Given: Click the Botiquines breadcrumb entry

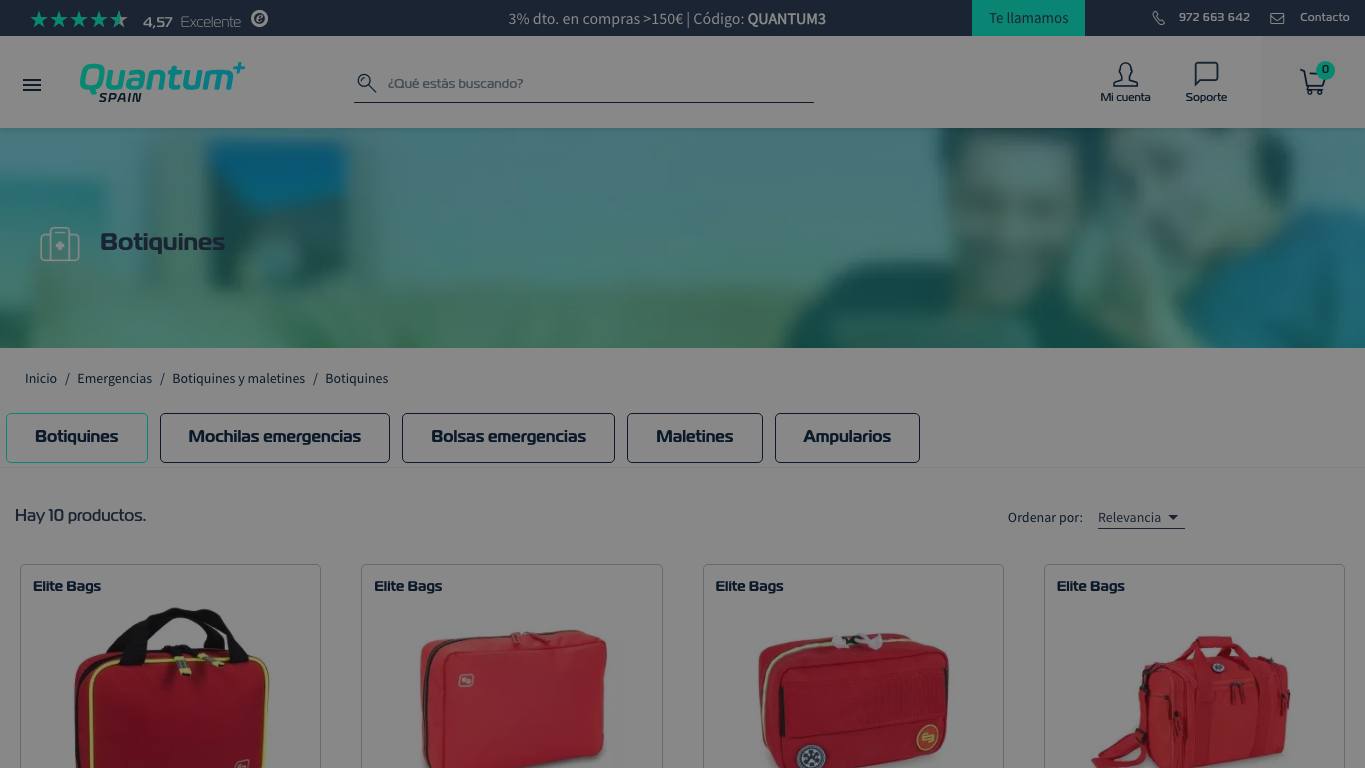Looking at the screenshot, I should tap(357, 378).
